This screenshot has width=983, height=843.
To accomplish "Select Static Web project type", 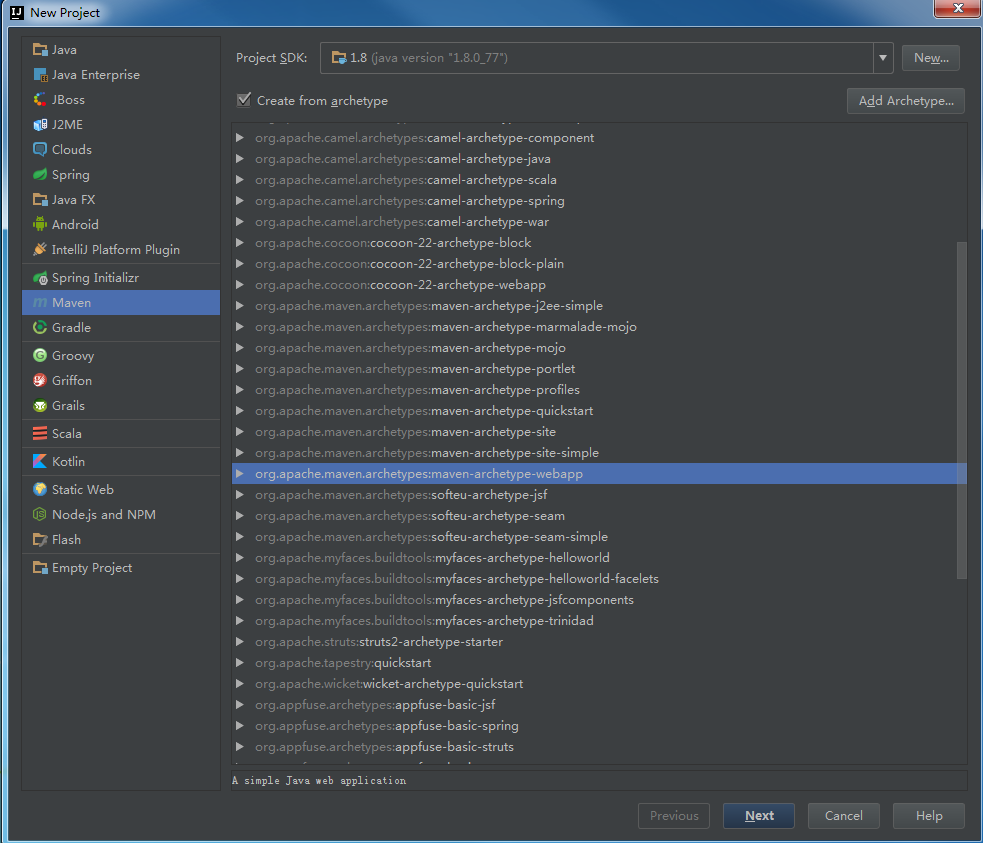I will coord(120,490).
